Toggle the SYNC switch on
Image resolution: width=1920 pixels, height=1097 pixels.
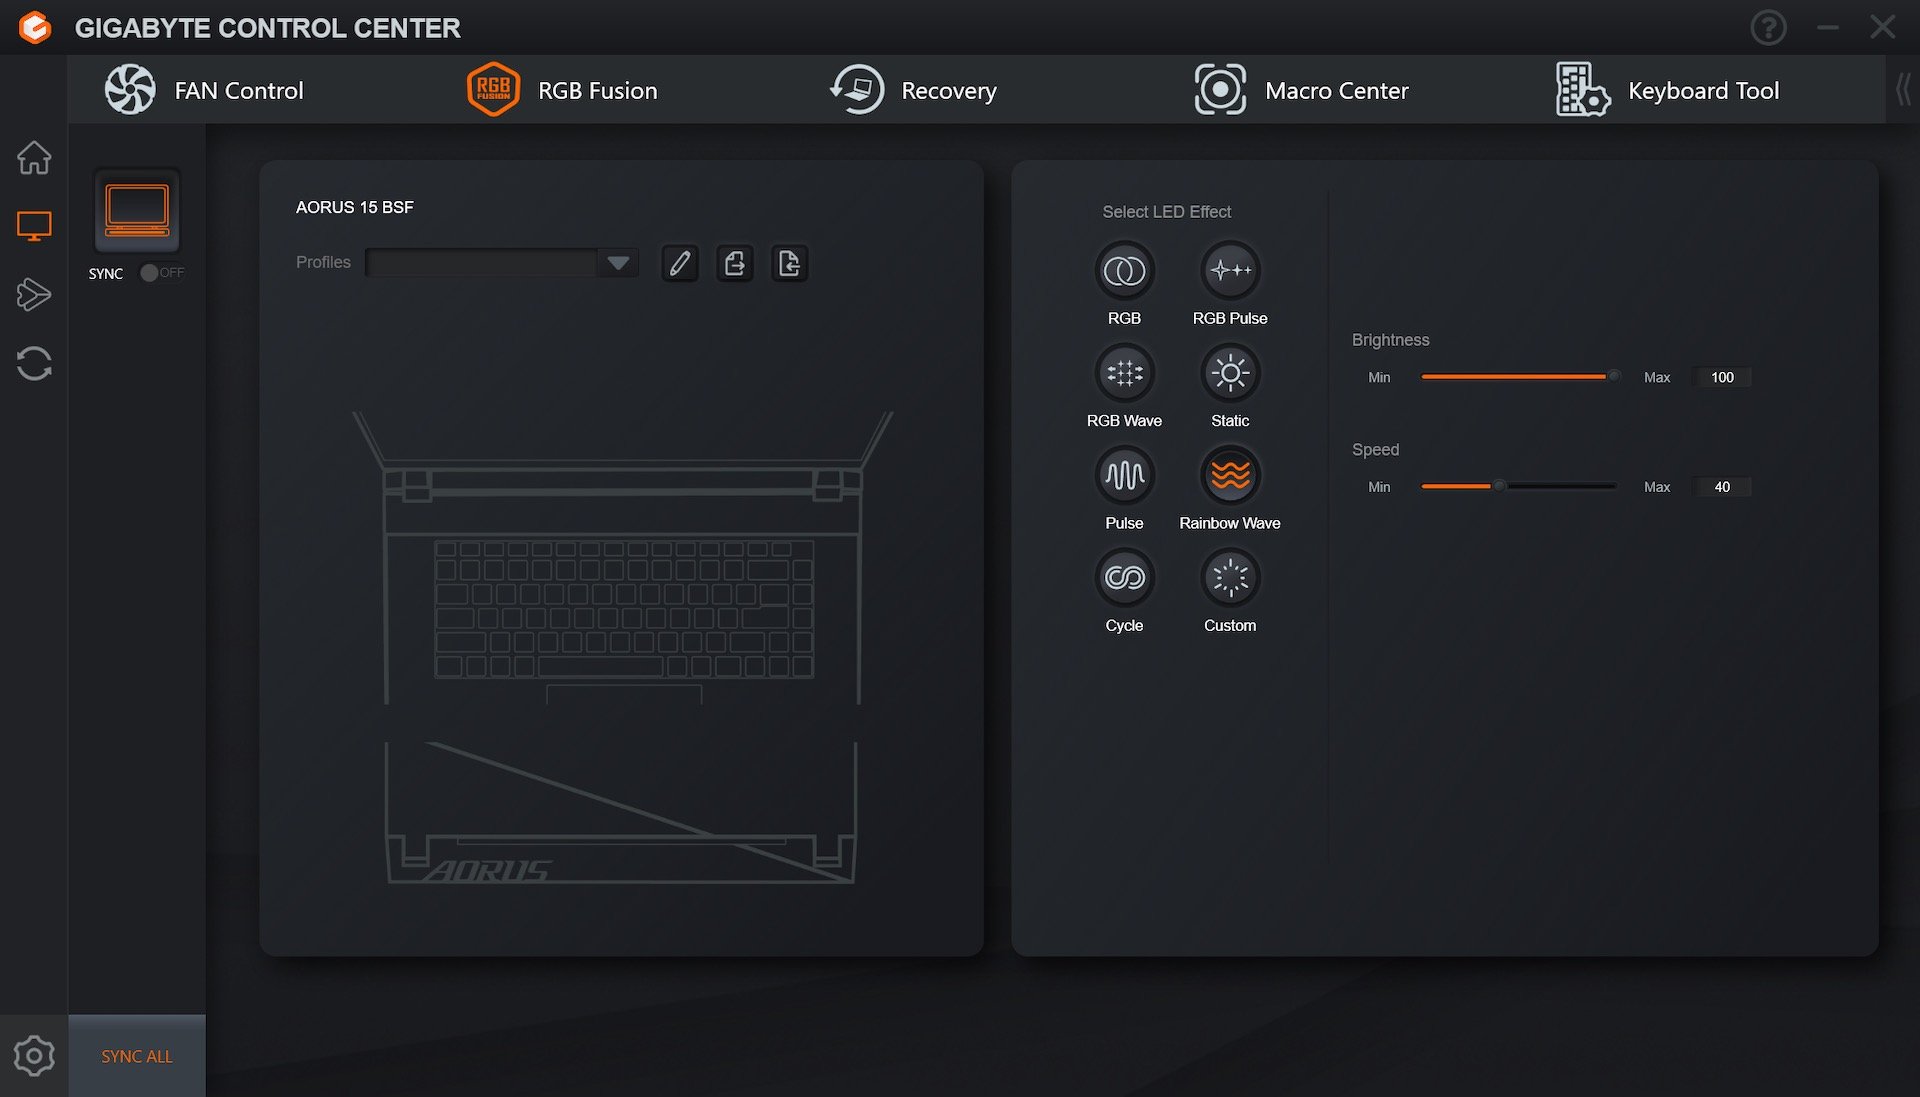click(162, 273)
